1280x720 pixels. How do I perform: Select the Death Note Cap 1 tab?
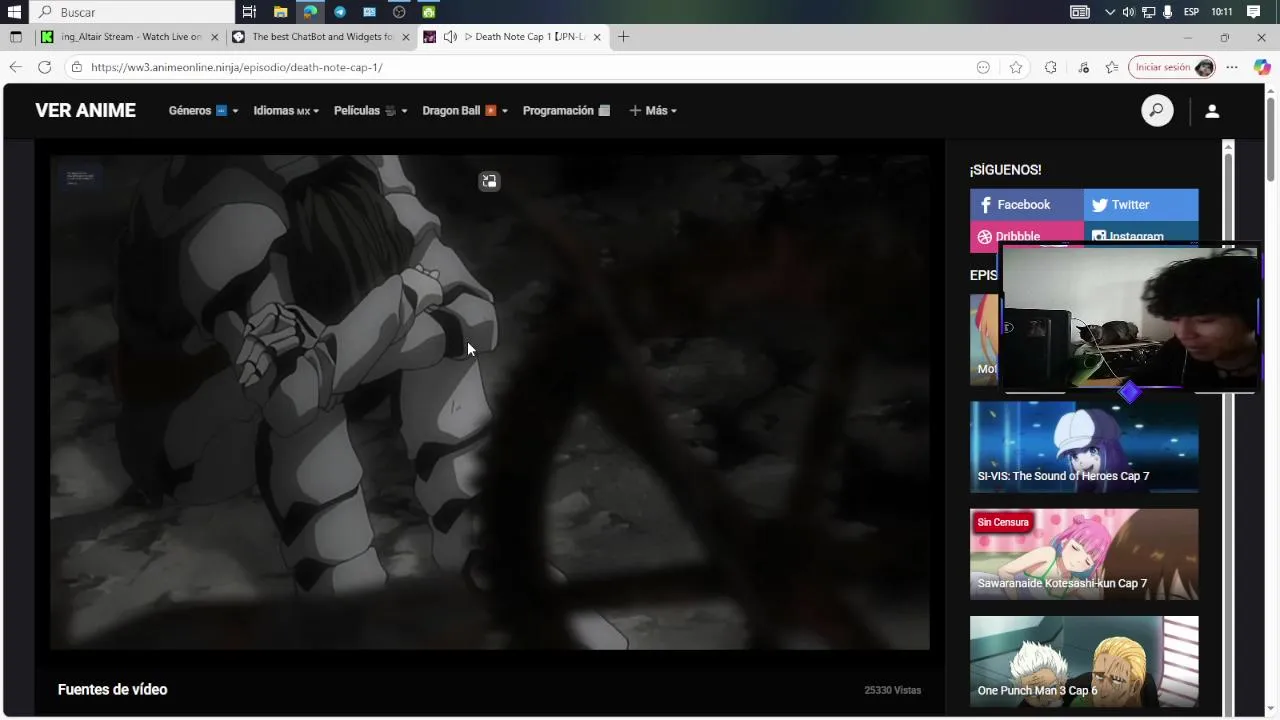(513, 37)
